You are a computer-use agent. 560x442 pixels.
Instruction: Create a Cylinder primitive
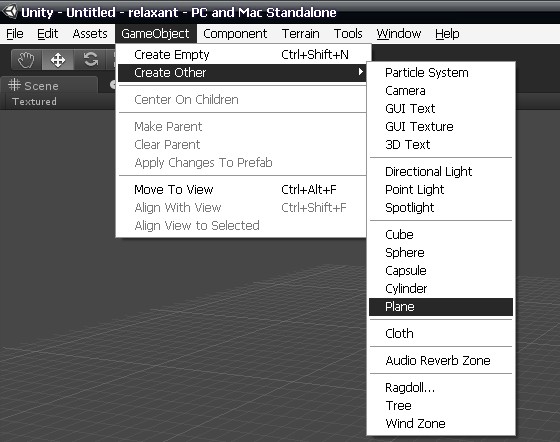[441, 288]
